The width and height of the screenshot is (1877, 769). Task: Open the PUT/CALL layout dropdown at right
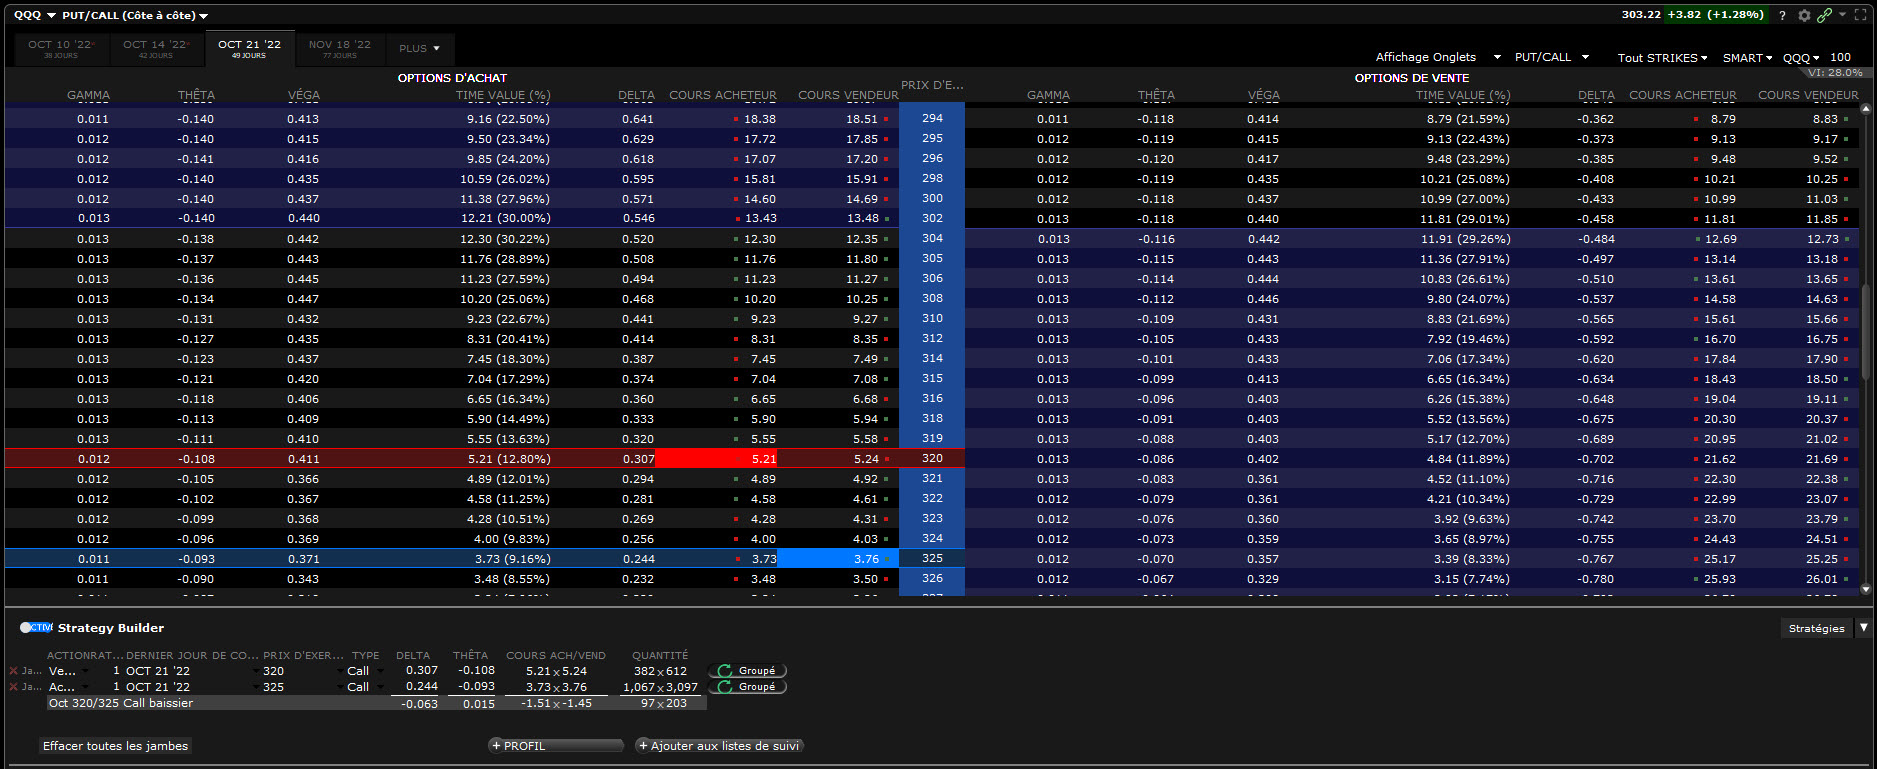(x=1552, y=57)
